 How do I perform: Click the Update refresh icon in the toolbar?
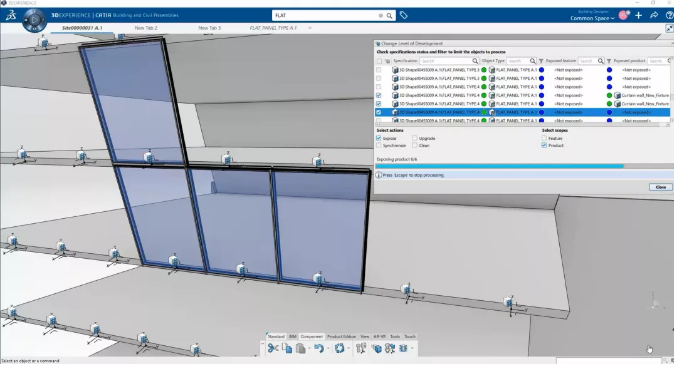click(339, 349)
